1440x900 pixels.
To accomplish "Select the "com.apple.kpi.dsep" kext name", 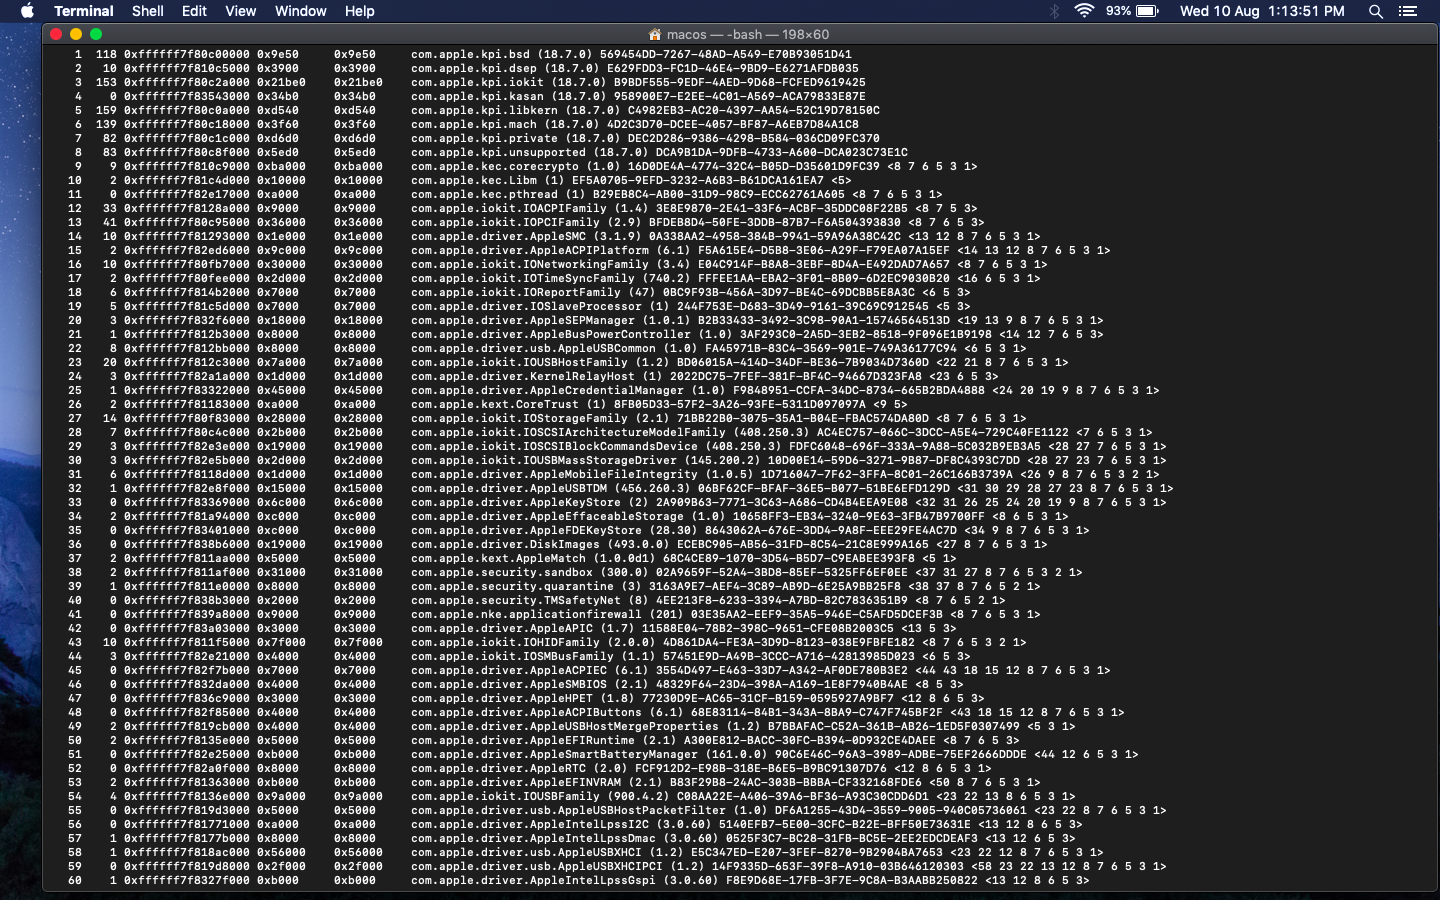I will (x=474, y=69).
